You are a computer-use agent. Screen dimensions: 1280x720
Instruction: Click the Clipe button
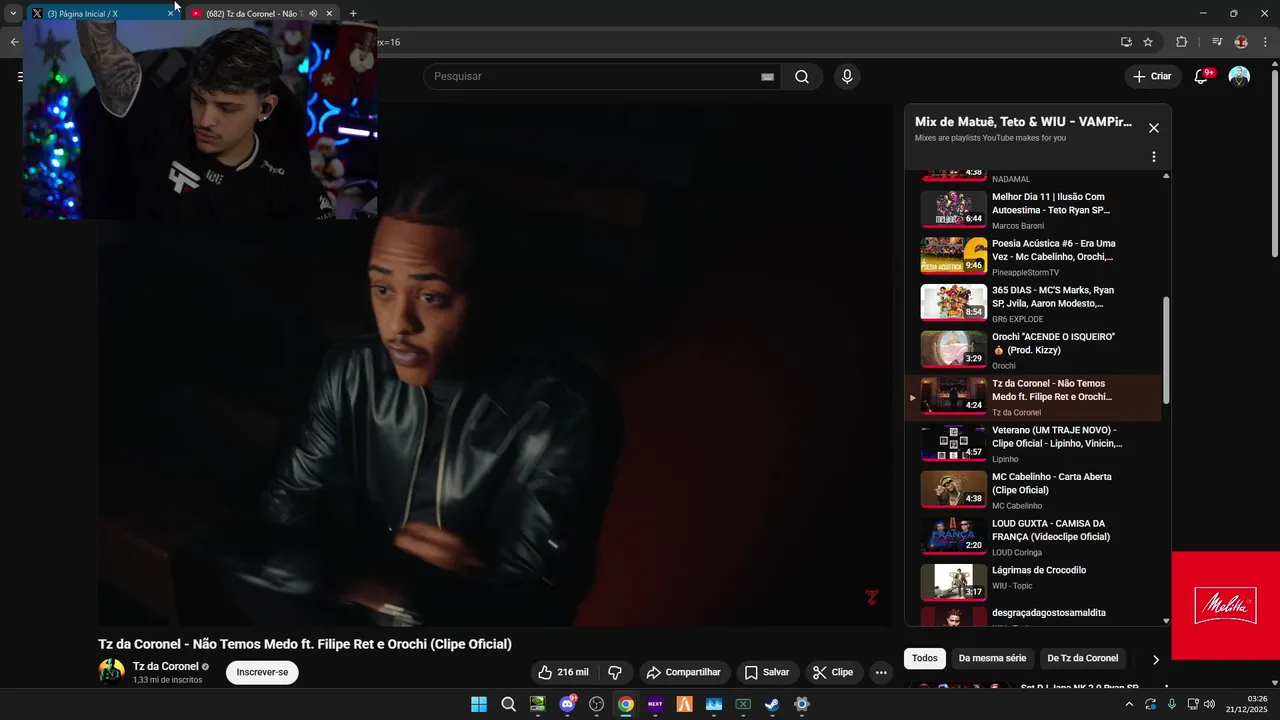[x=833, y=672]
